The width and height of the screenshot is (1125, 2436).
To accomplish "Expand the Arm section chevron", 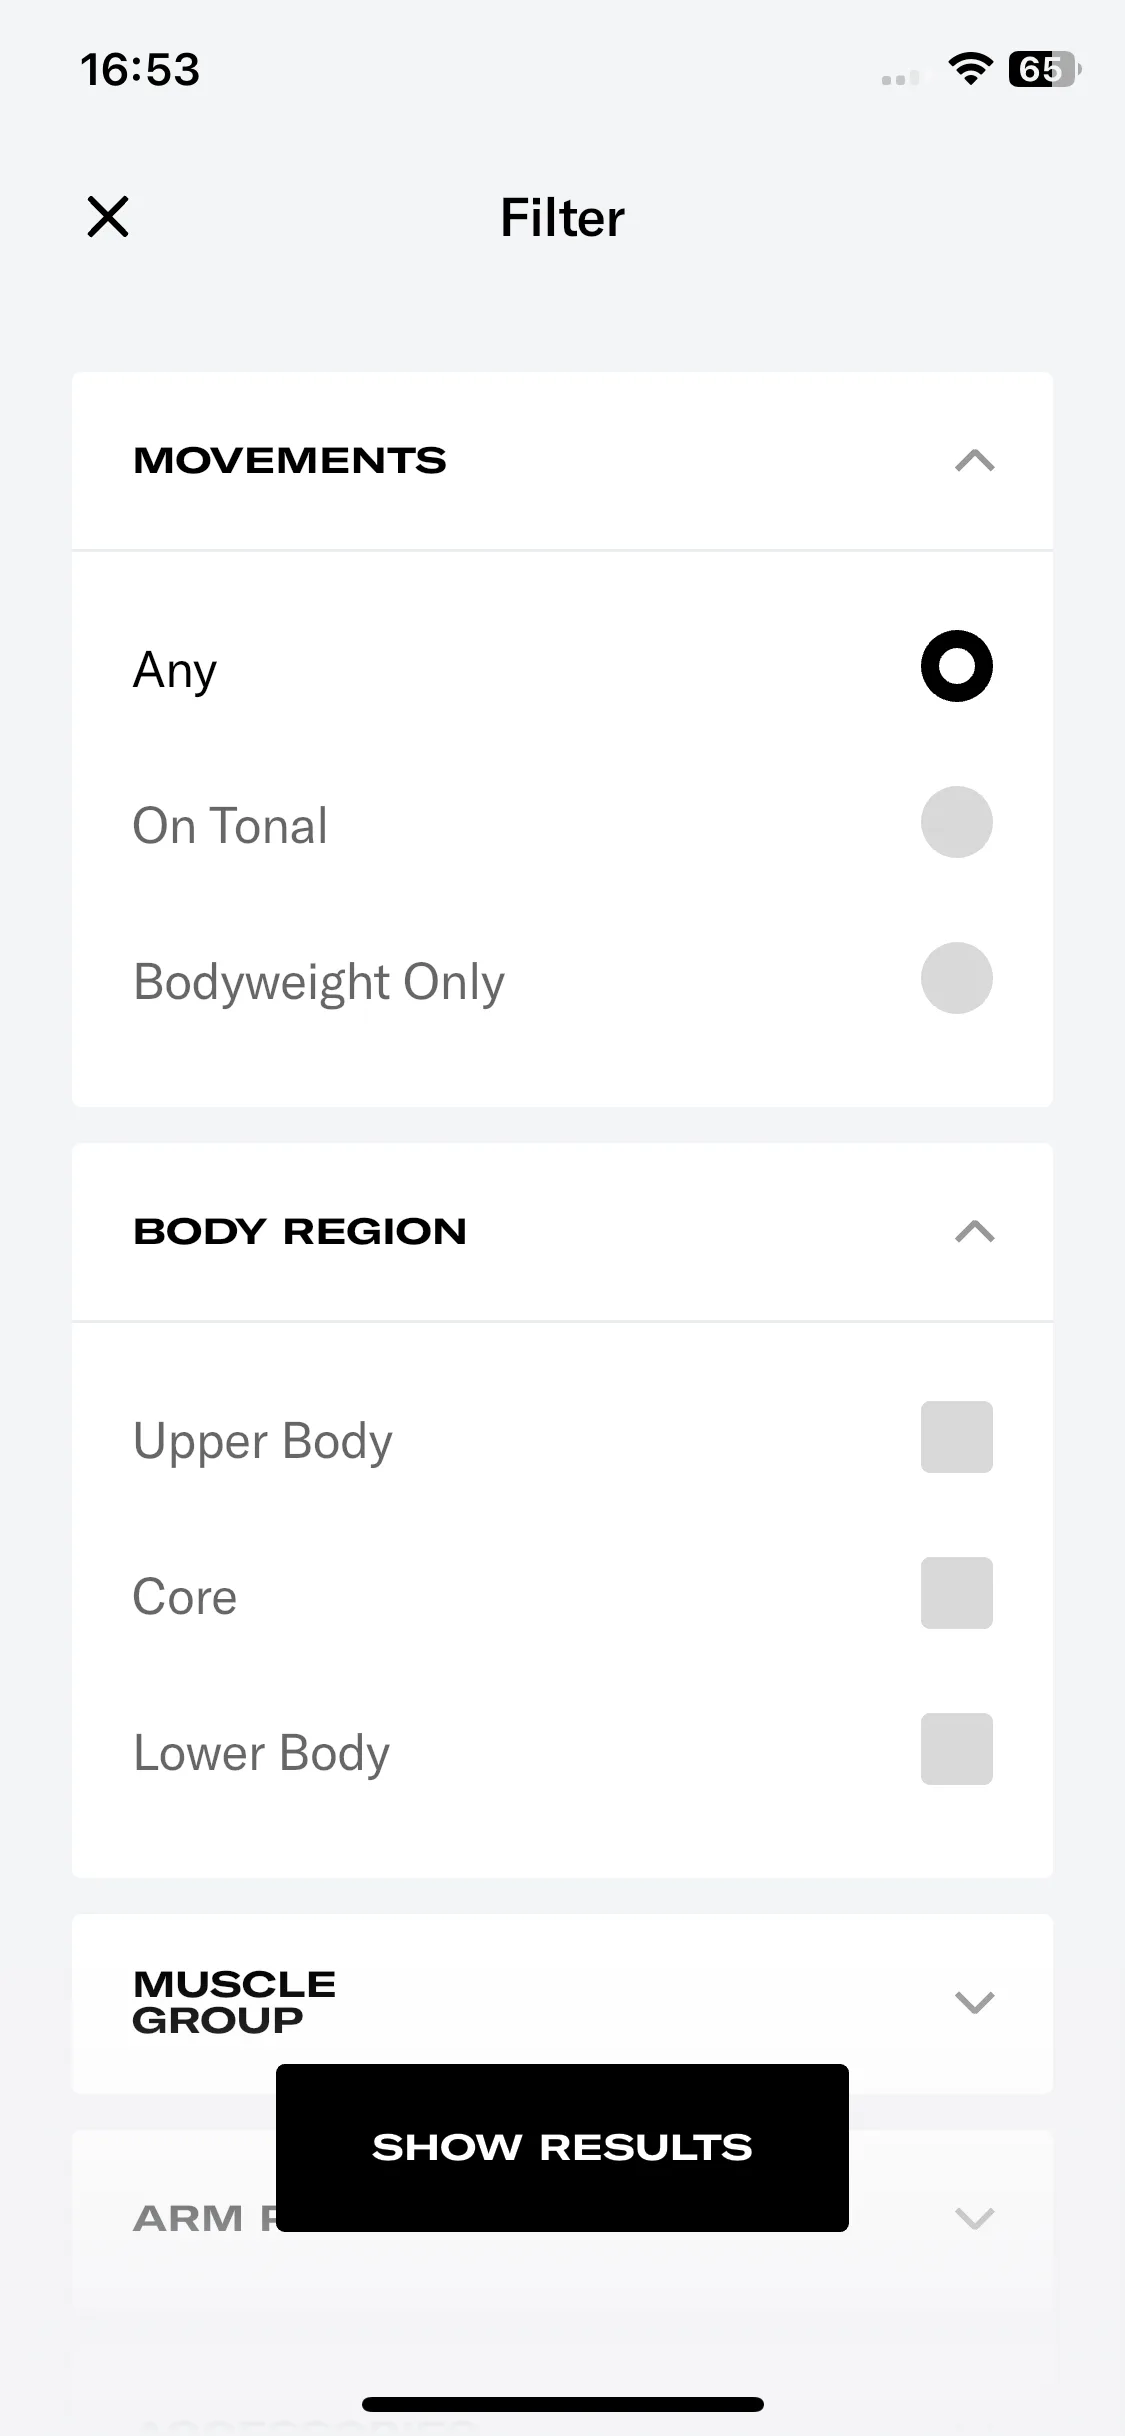I will pos(974,2218).
